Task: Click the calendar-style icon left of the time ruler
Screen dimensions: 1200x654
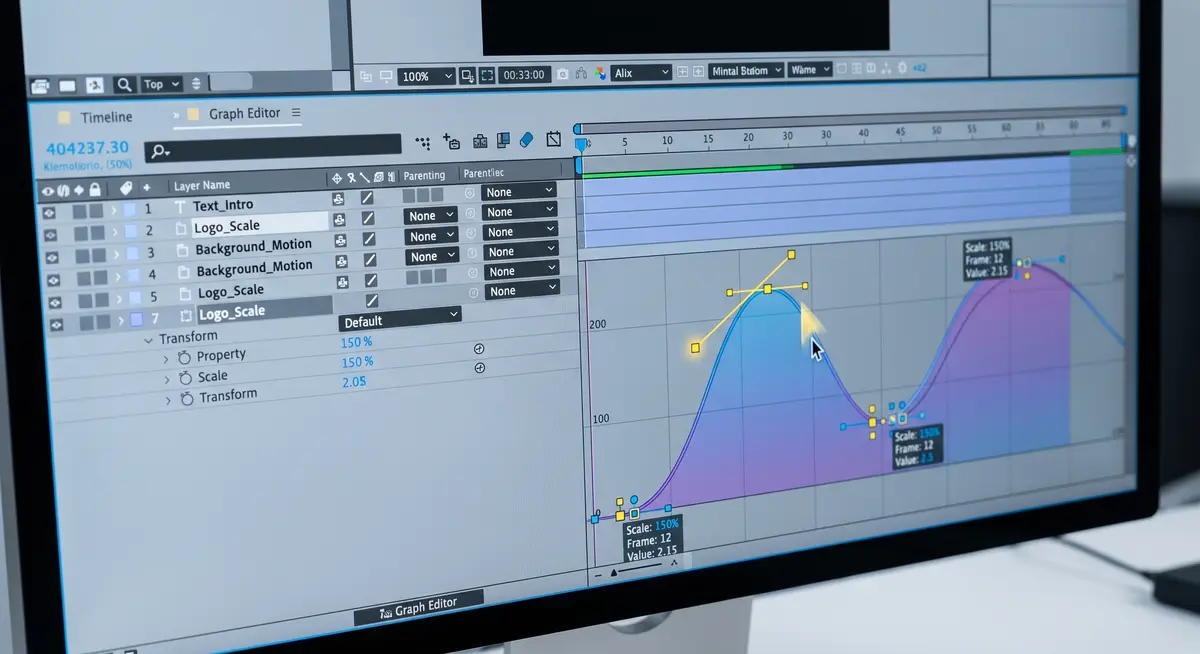Action: pyautogui.click(x=554, y=139)
